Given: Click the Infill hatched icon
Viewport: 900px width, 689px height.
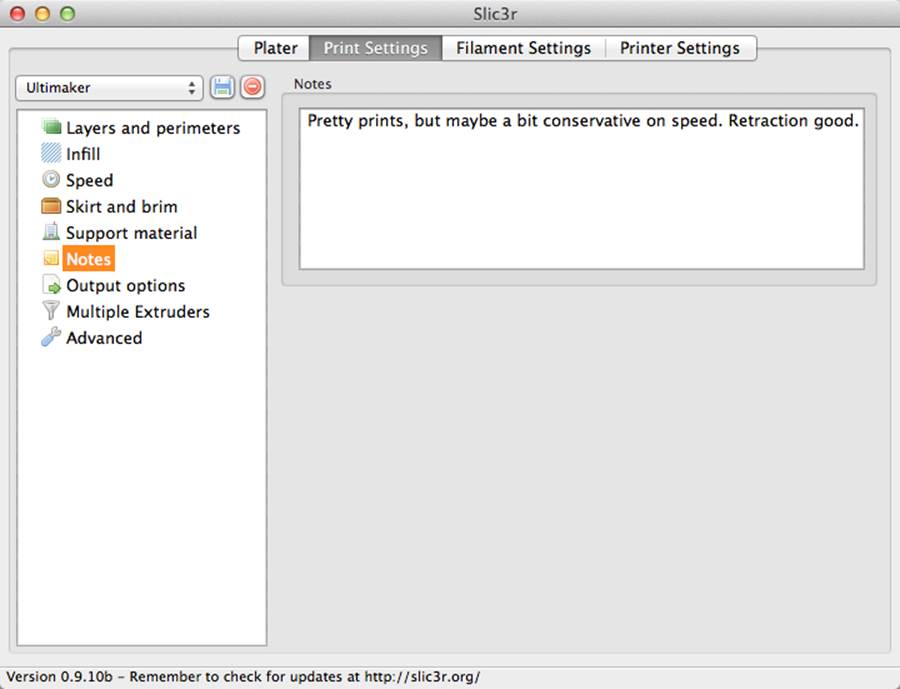Looking at the screenshot, I should pyautogui.click(x=51, y=153).
